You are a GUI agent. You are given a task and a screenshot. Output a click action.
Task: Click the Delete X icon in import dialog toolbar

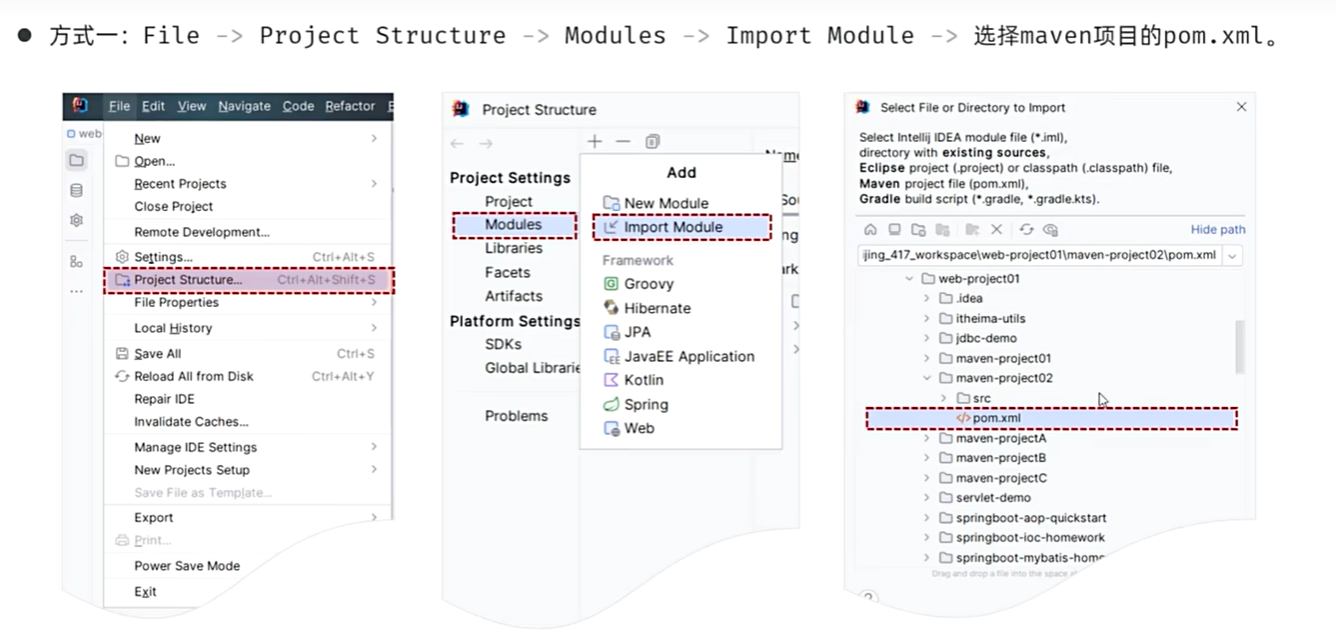point(996,229)
